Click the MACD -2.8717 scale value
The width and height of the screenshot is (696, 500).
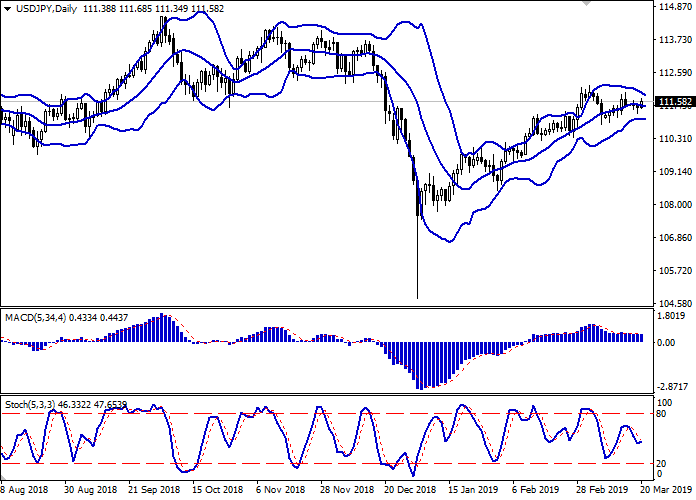(x=672, y=386)
